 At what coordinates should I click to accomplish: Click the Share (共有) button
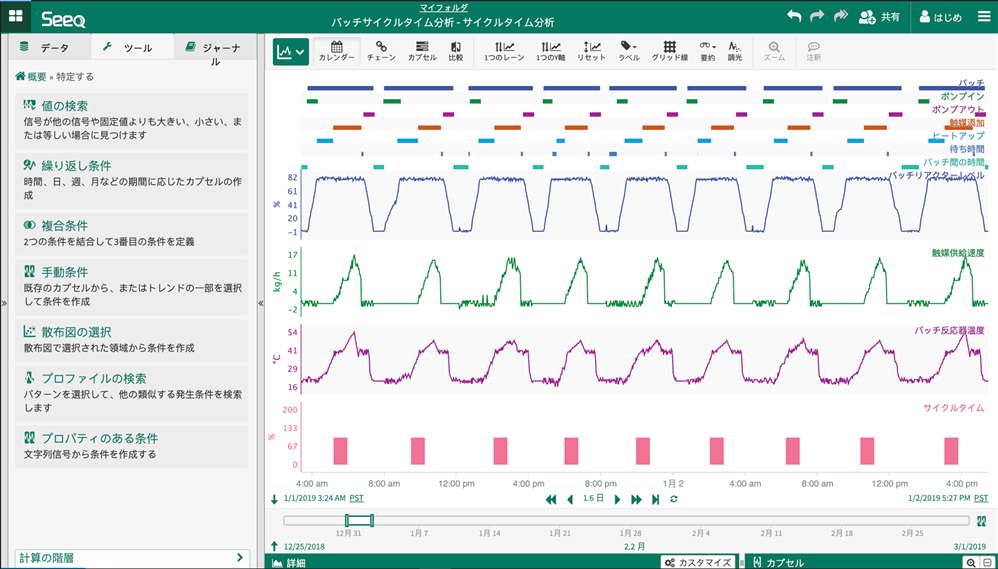[879, 17]
